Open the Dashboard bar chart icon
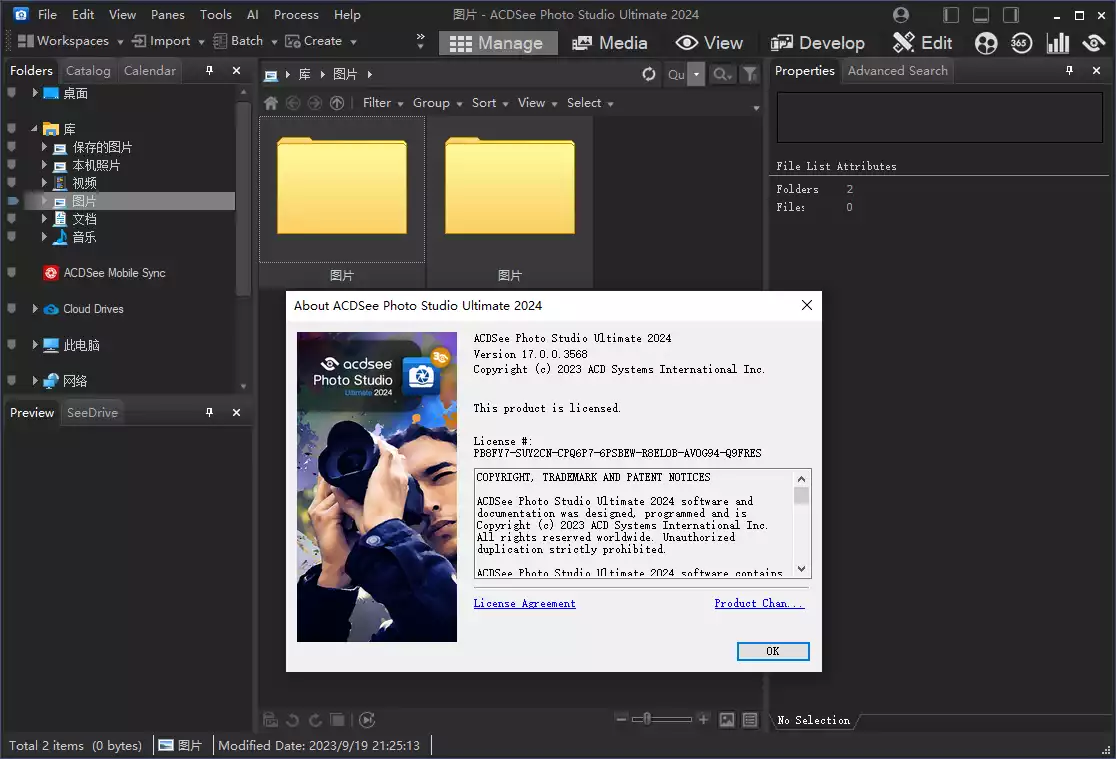Image resolution: width=1116 pixels, height=759 pixels. [x=1058, y=43]
